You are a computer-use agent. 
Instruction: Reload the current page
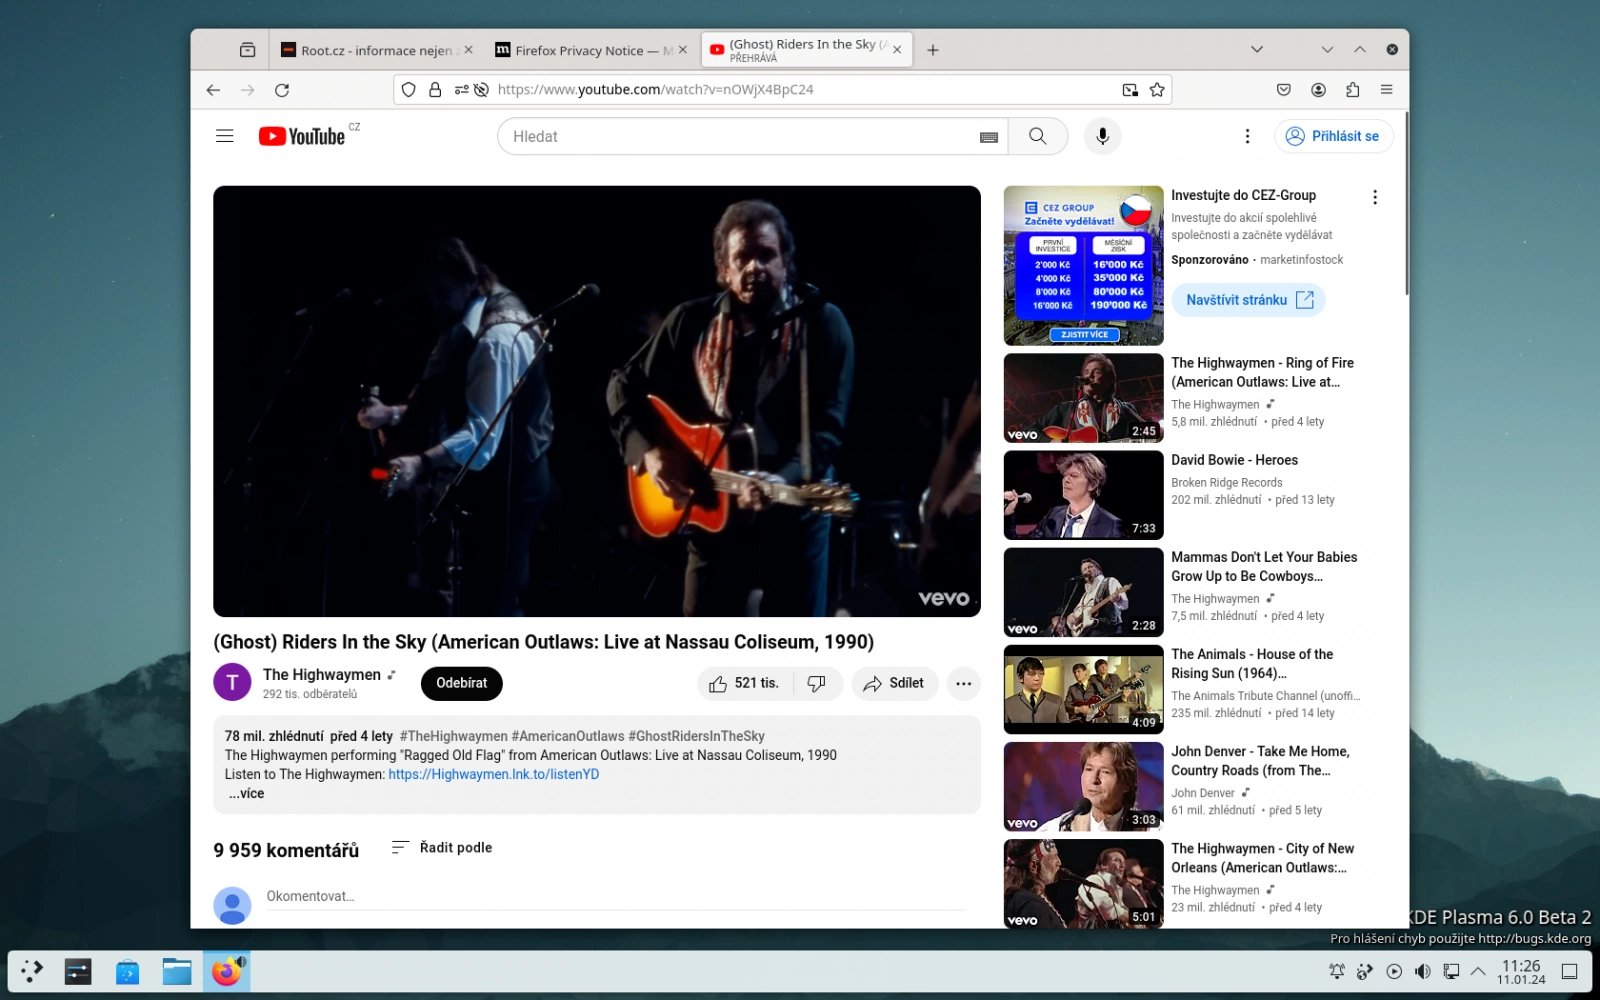pos(282,90)
